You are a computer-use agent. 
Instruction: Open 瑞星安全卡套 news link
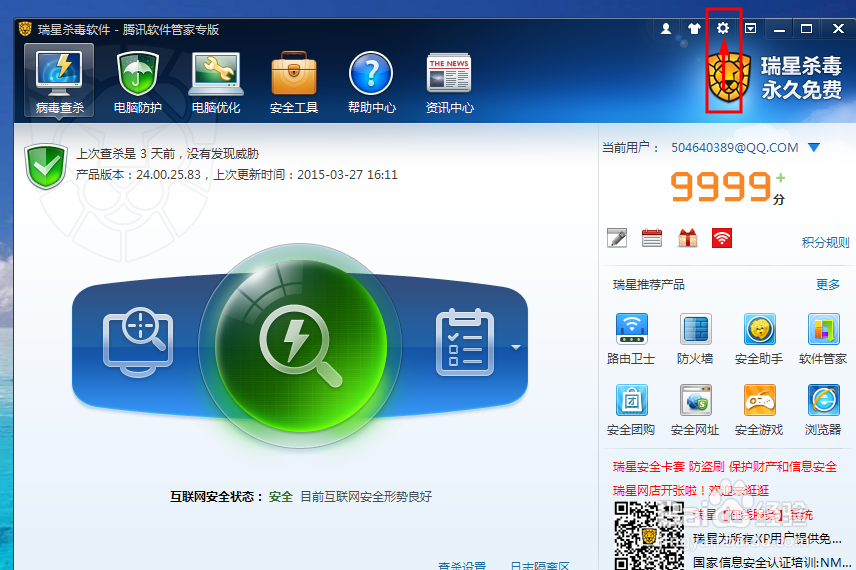(x=724, y=467)
